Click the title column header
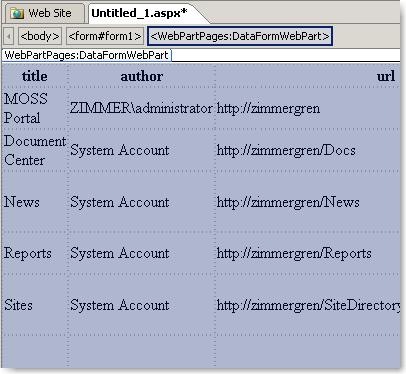 (x=35, y=76)
